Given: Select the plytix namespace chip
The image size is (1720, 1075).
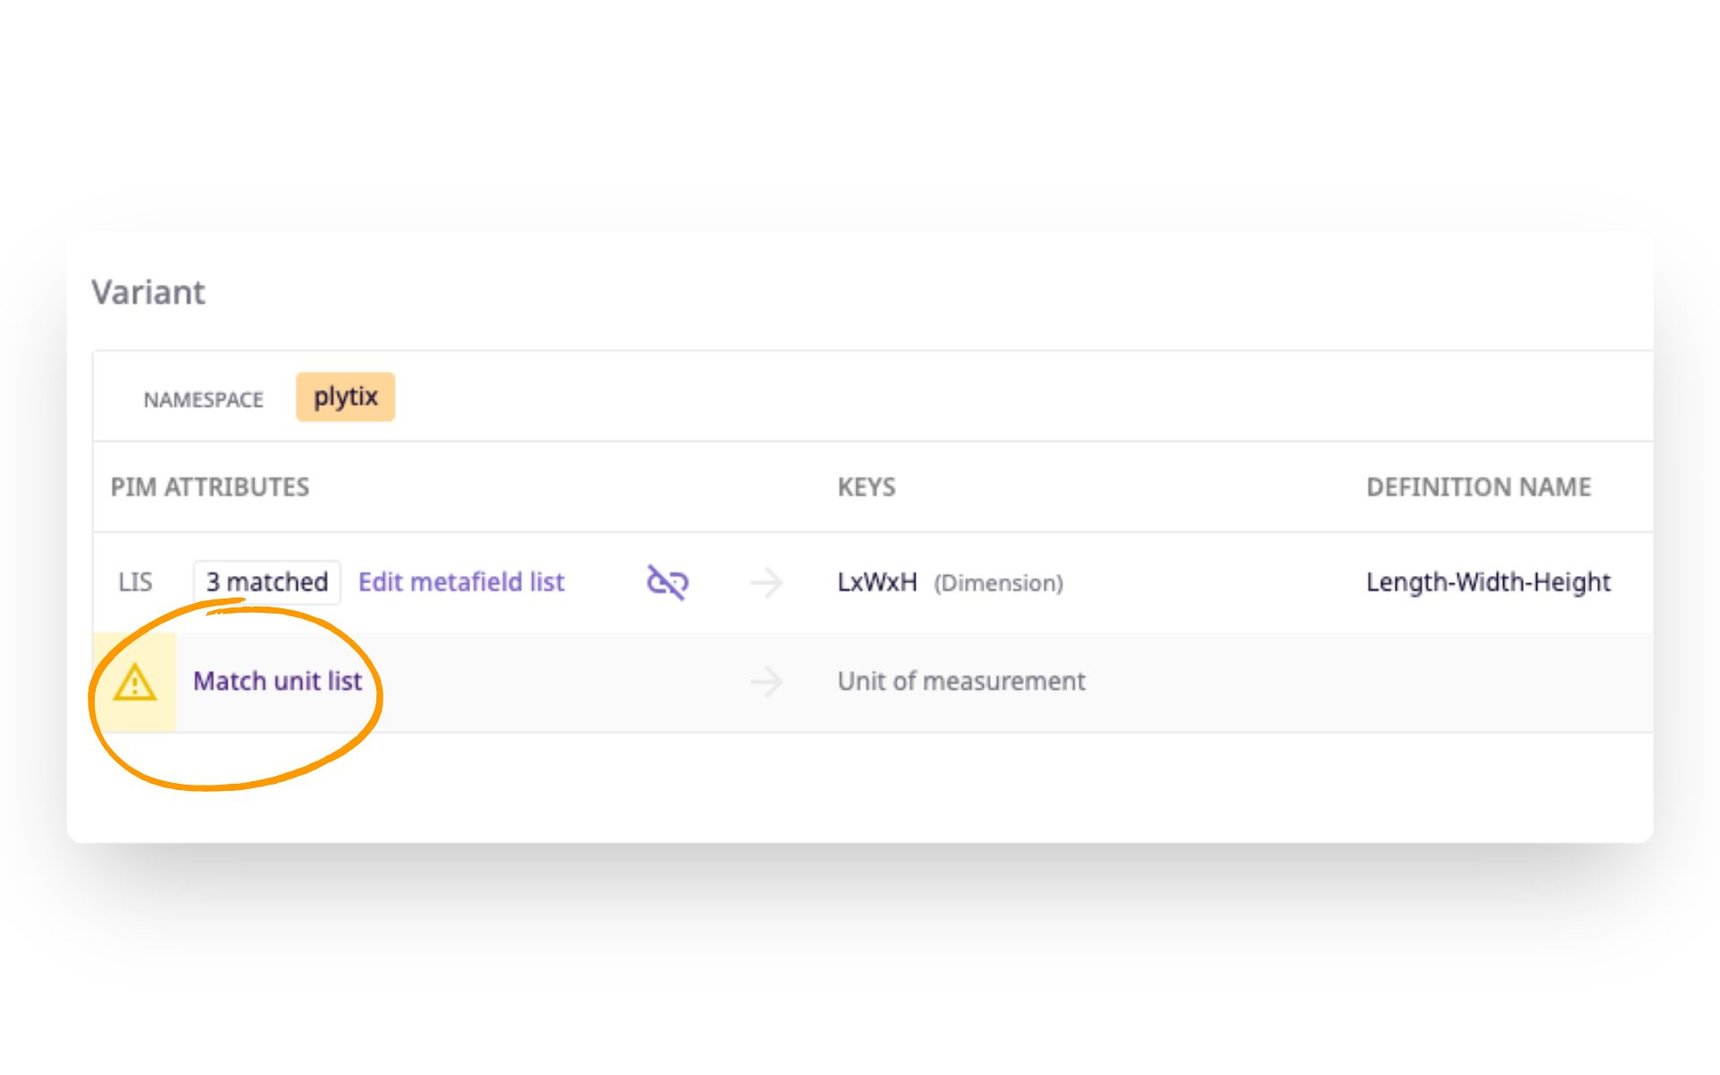Looking at the screenshot, I should (x=345, y=397).
